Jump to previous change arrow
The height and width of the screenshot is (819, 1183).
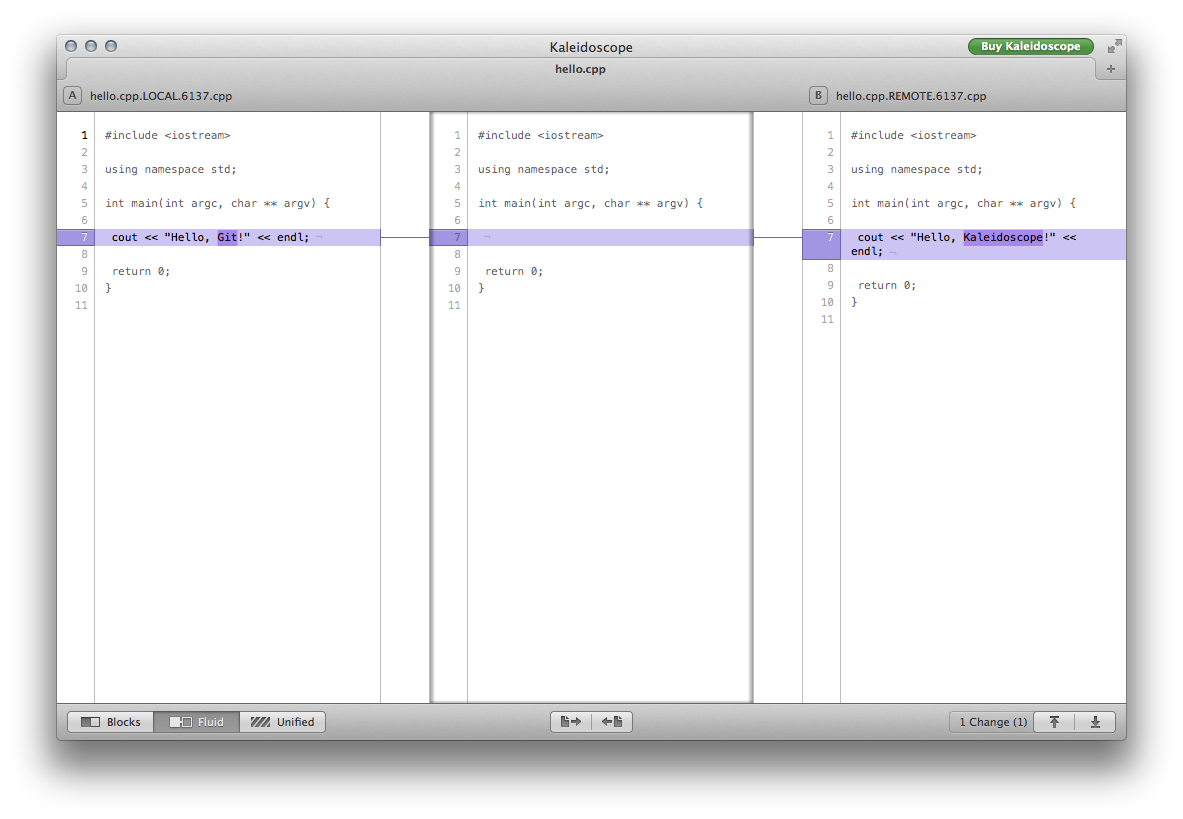click(1054, 722)
